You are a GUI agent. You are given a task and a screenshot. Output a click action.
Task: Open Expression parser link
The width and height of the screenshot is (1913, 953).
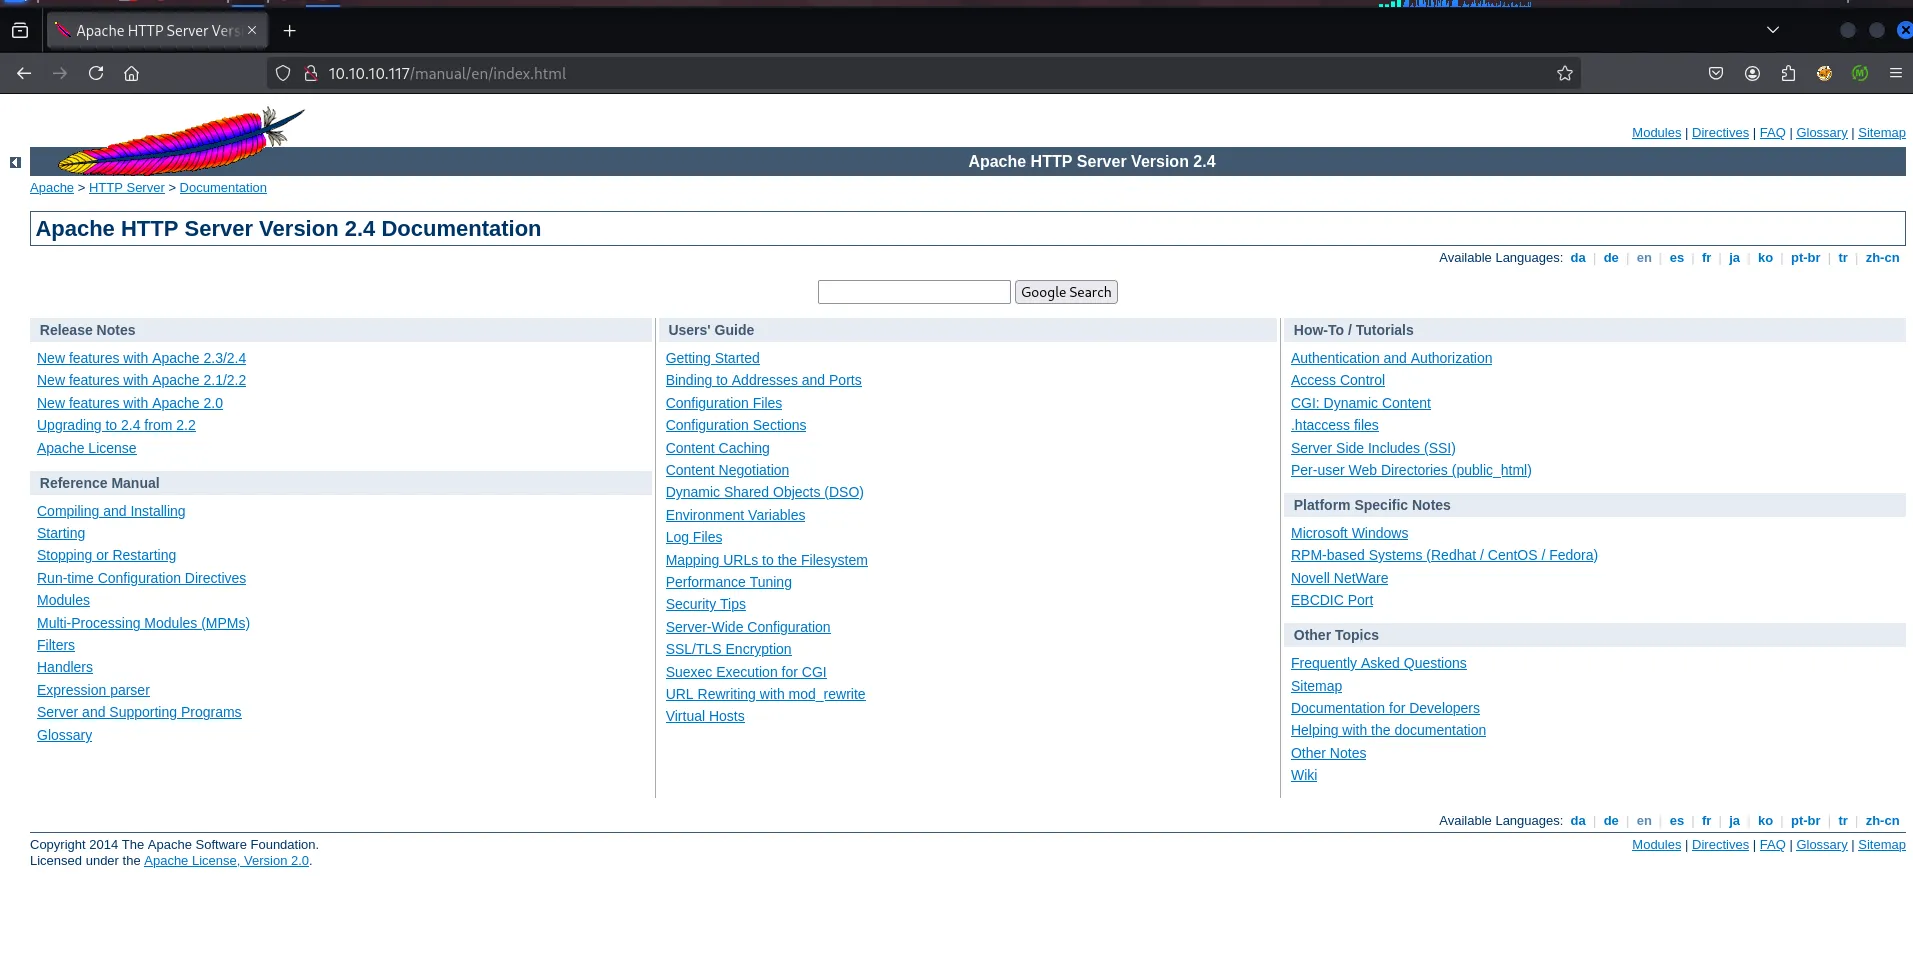(x=93, y=690)
